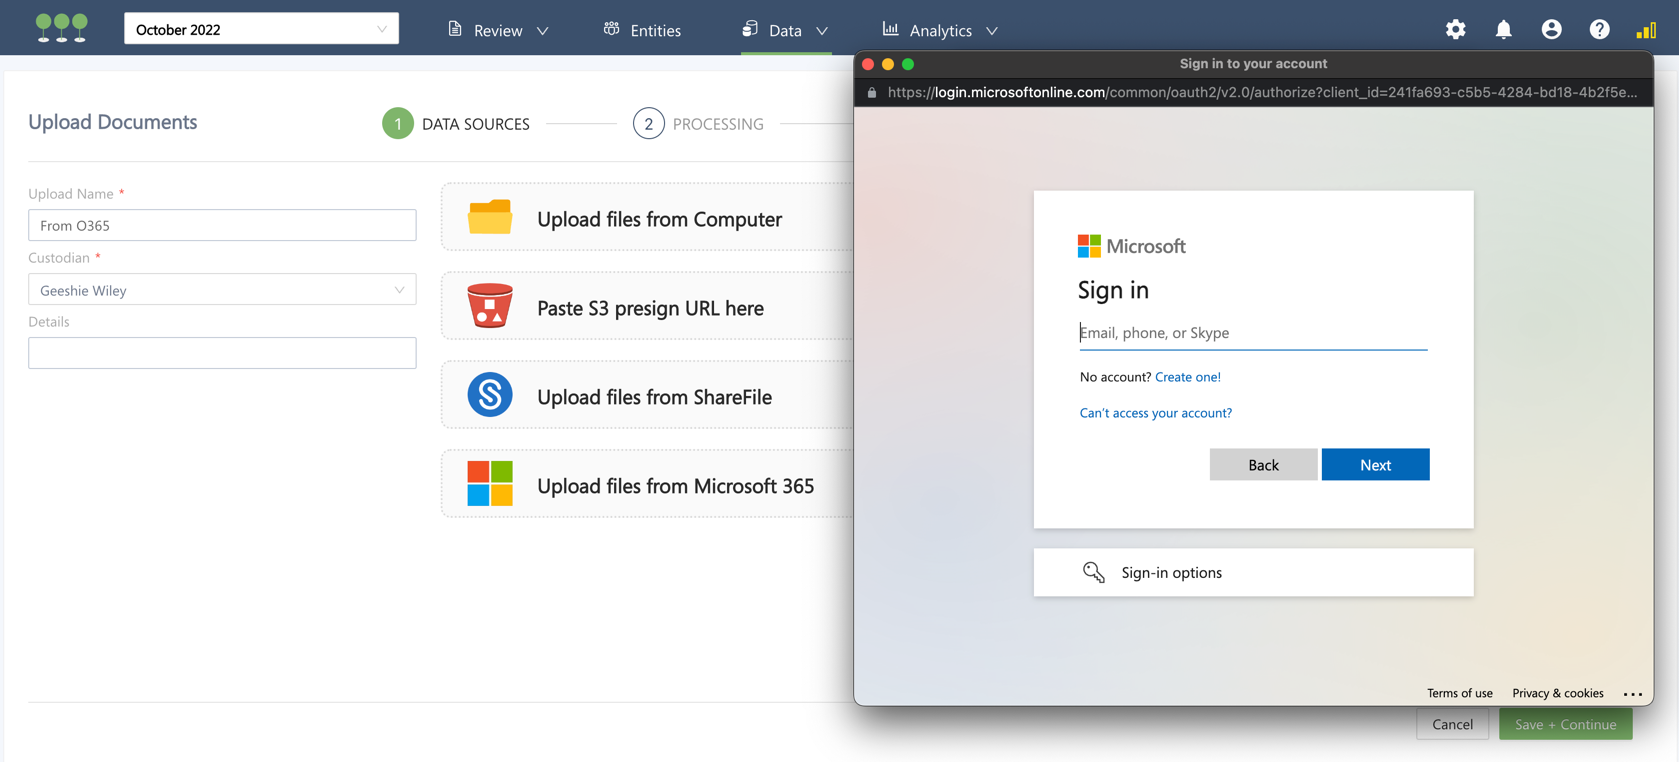Open the notifications bell
The image size is (1679, 762).
pyautogui.click(x=1503, y=30)
